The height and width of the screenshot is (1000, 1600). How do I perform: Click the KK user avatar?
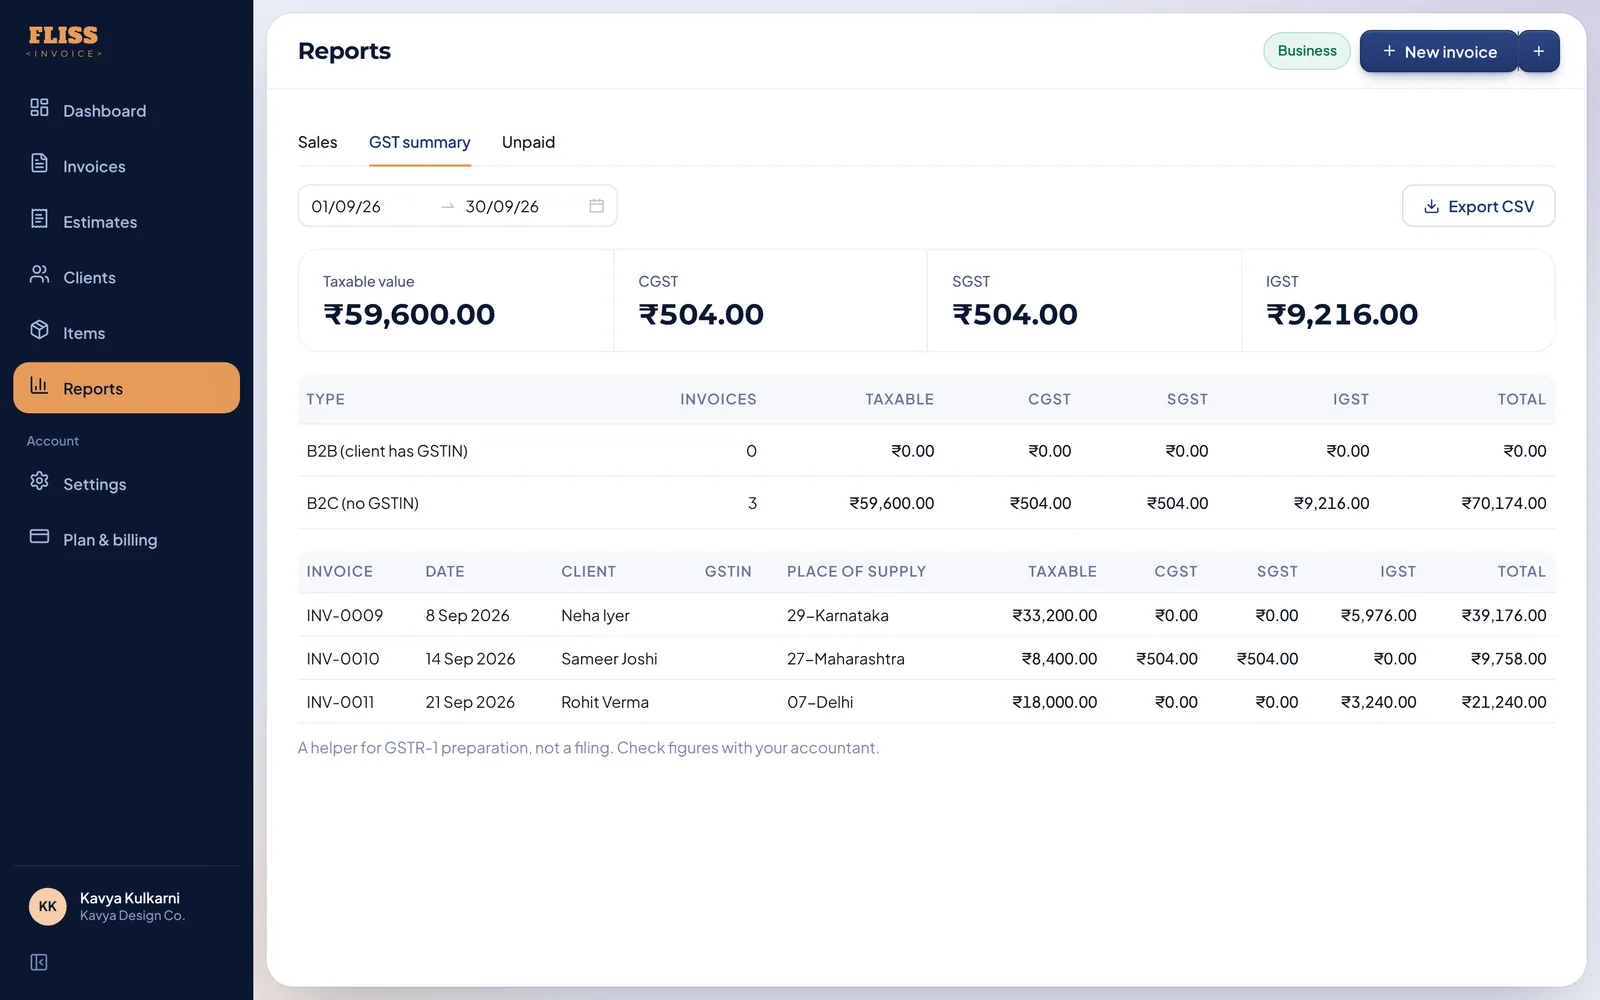pyautogui.click(x=47, y=906)
